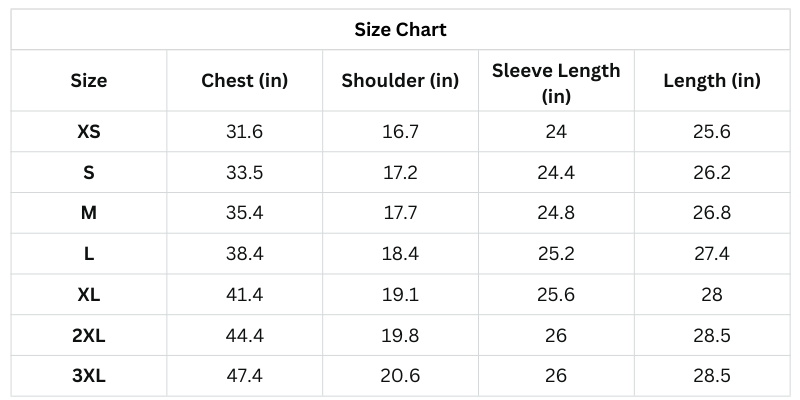The image size is (800, 400).
Task: Select the L size row label
Action: [x=89, y=254]
